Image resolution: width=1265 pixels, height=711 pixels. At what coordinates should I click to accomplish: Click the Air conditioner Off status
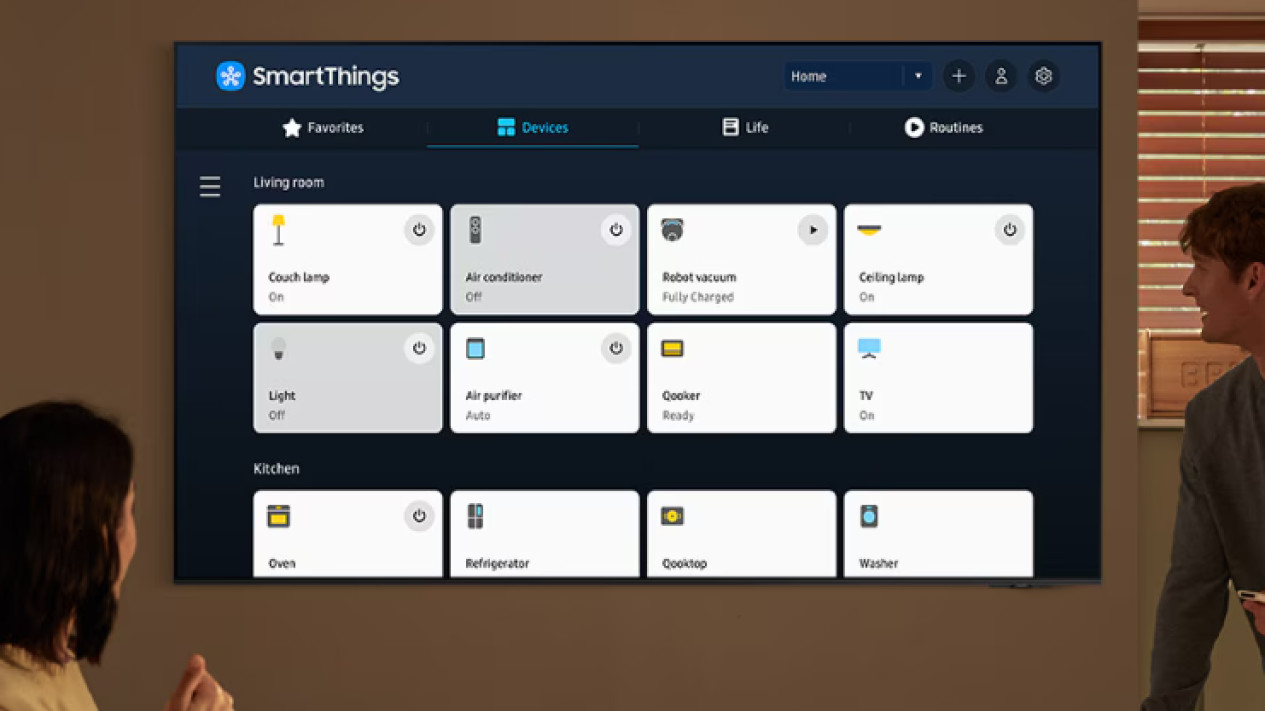pos(473,297)
